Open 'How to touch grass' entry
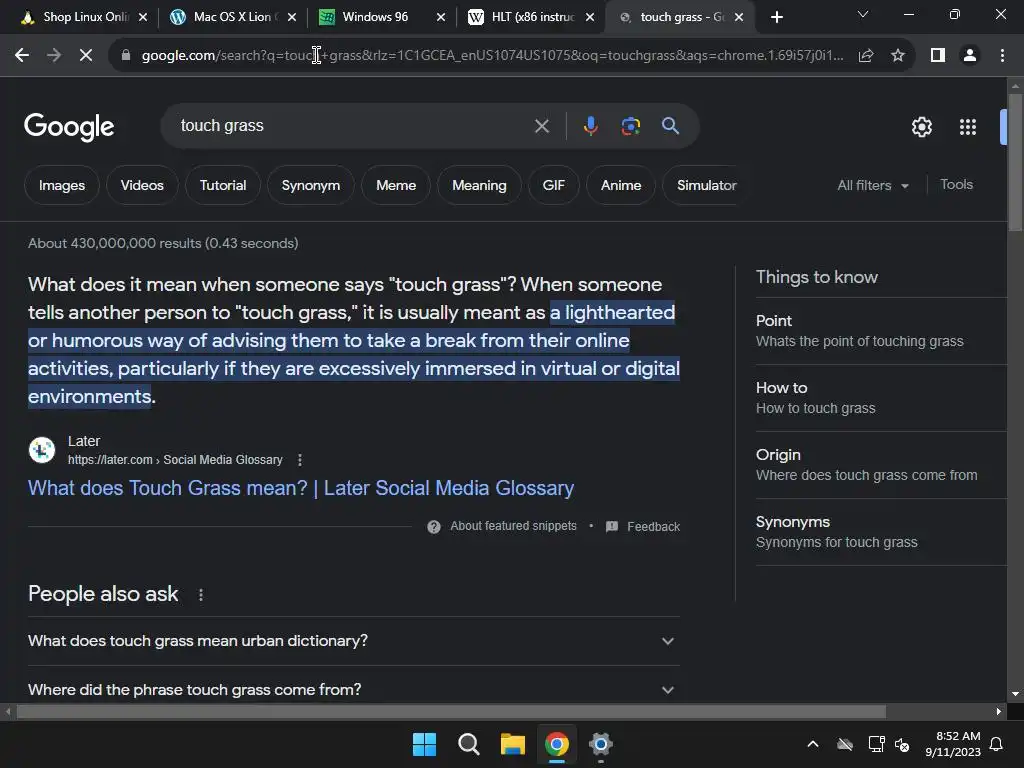 tap(881, 398)
